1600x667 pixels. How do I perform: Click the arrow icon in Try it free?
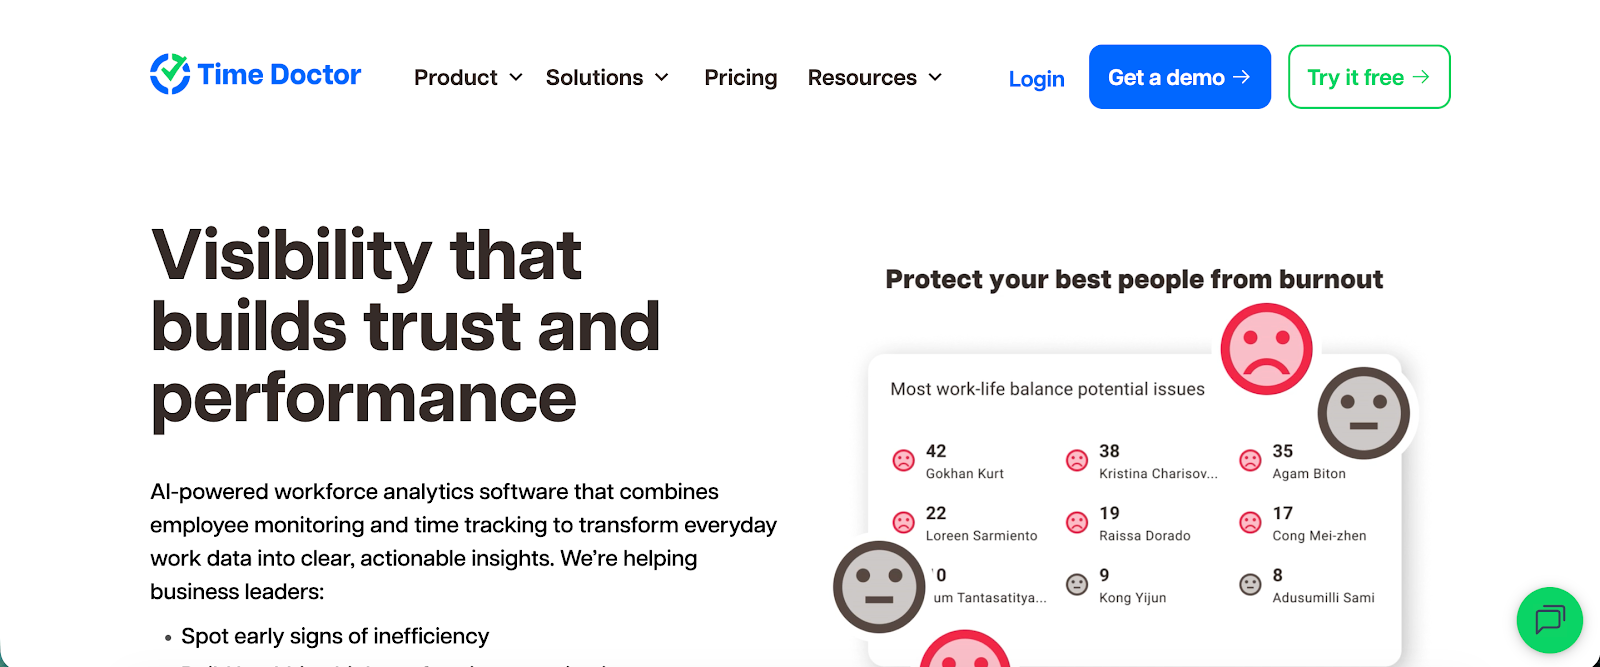pos(1421,77)
